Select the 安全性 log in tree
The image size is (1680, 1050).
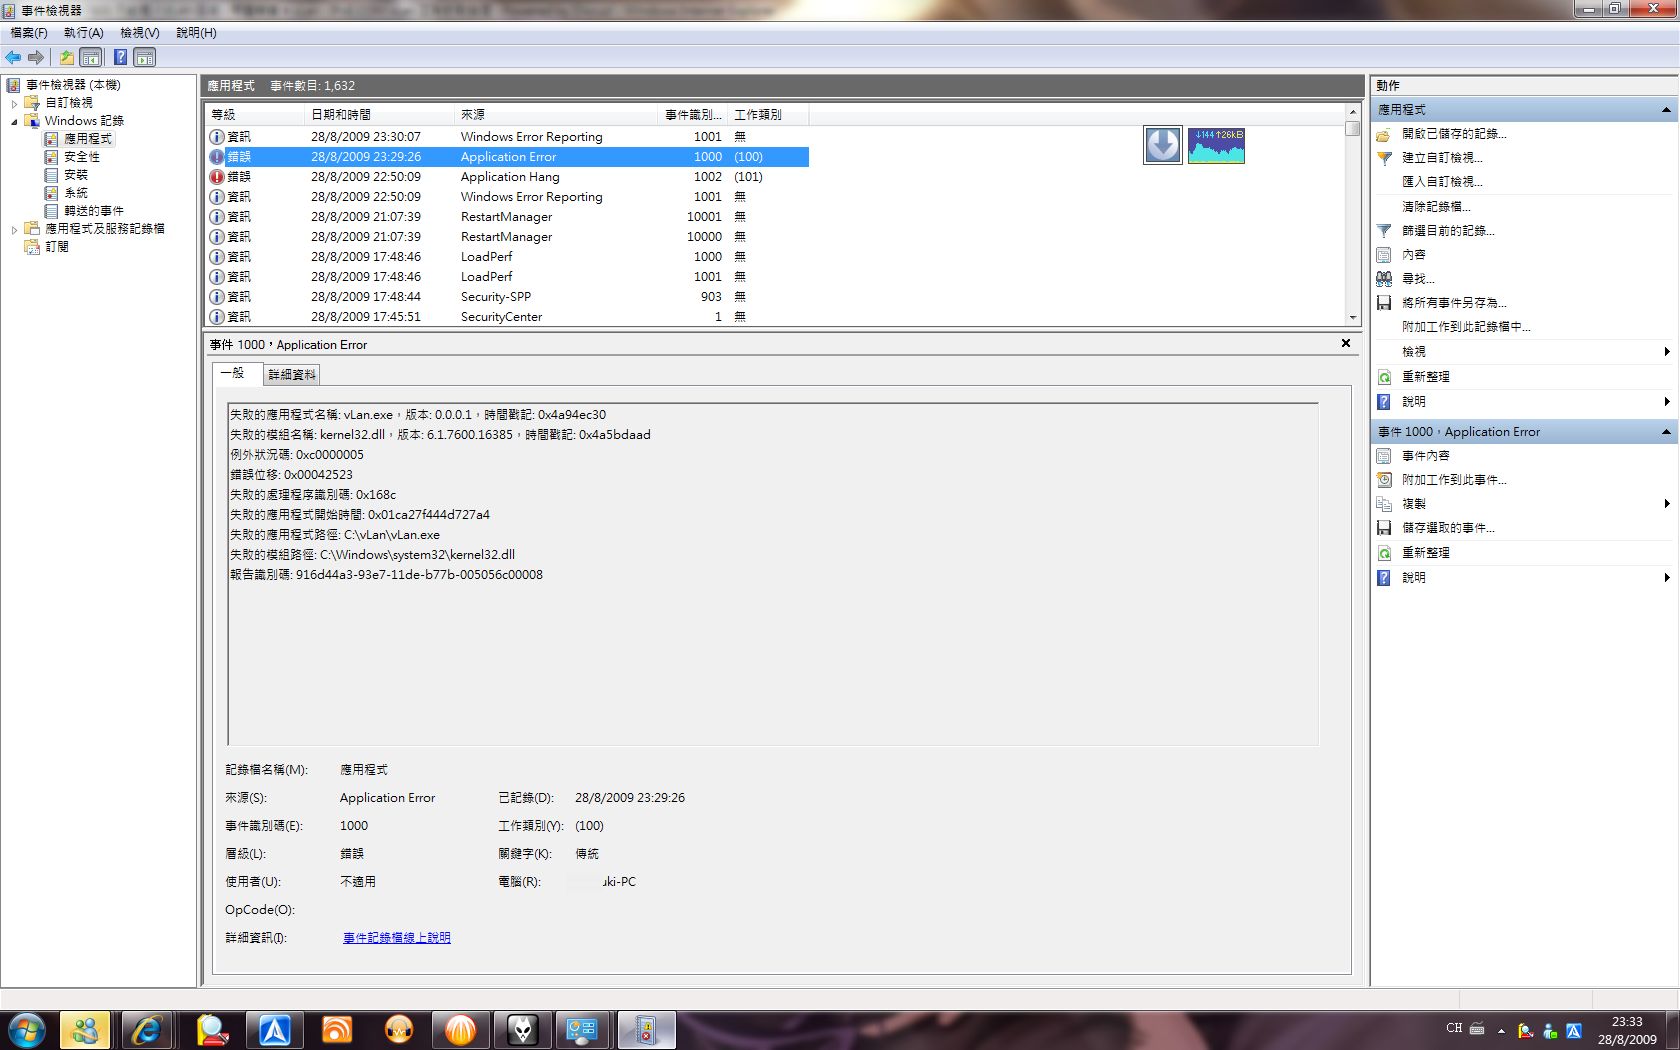82,157
